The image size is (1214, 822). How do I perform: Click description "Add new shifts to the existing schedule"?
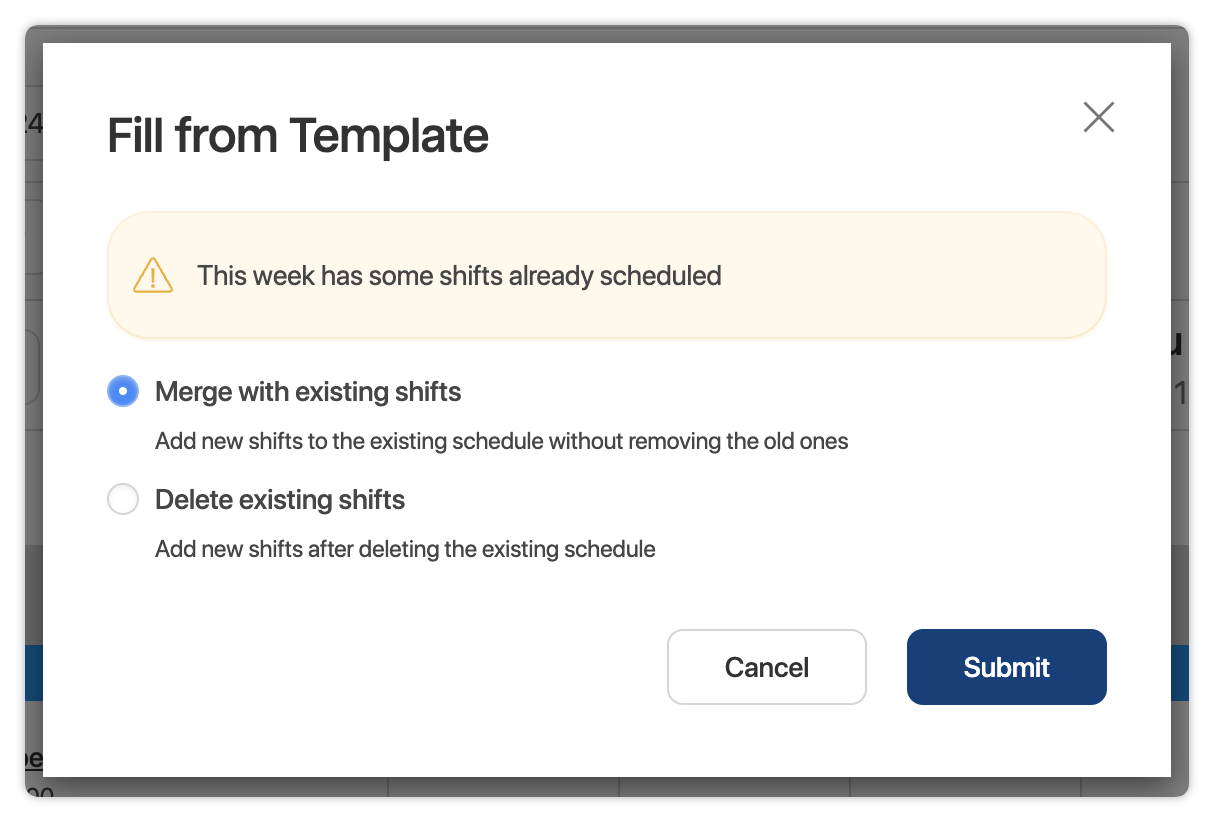pyautogui.click(x=501, y=441)
